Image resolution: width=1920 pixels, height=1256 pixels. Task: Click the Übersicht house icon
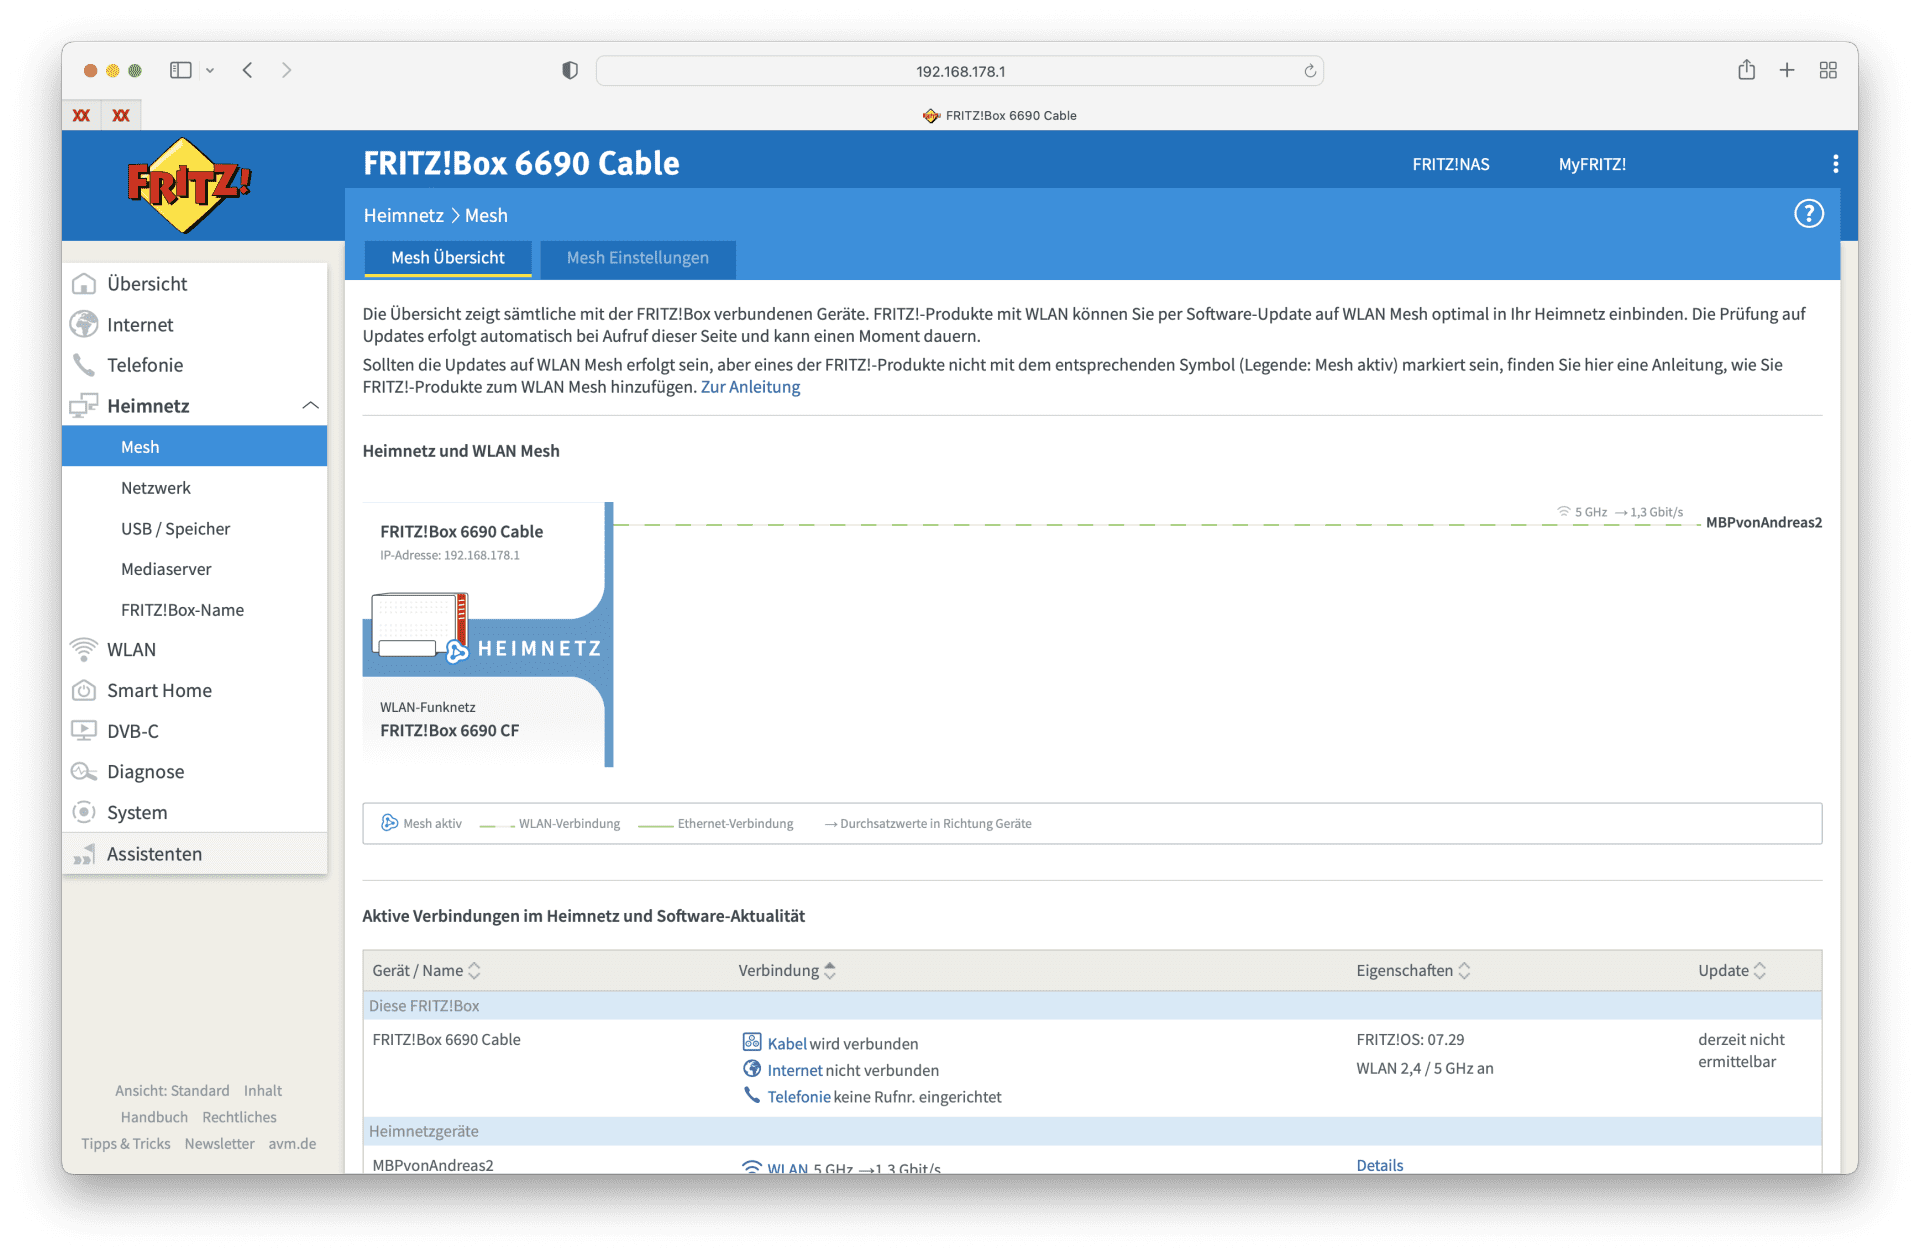[x=84, y=284]
